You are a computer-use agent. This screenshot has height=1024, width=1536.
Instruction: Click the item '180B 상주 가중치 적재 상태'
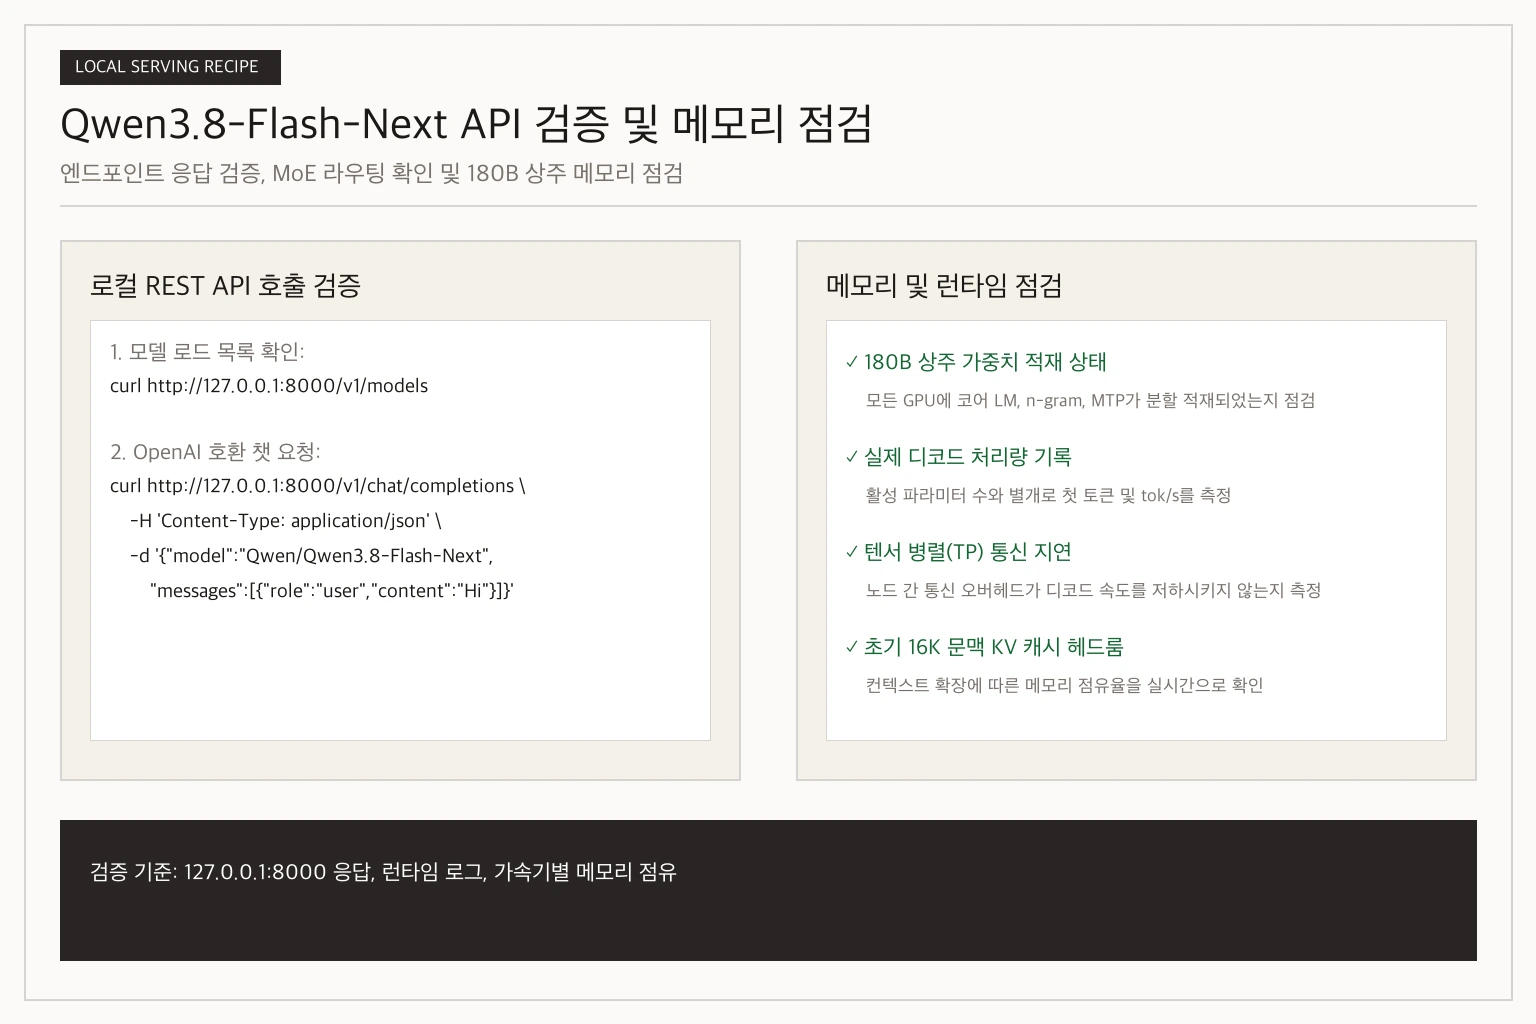coord(985,362)
